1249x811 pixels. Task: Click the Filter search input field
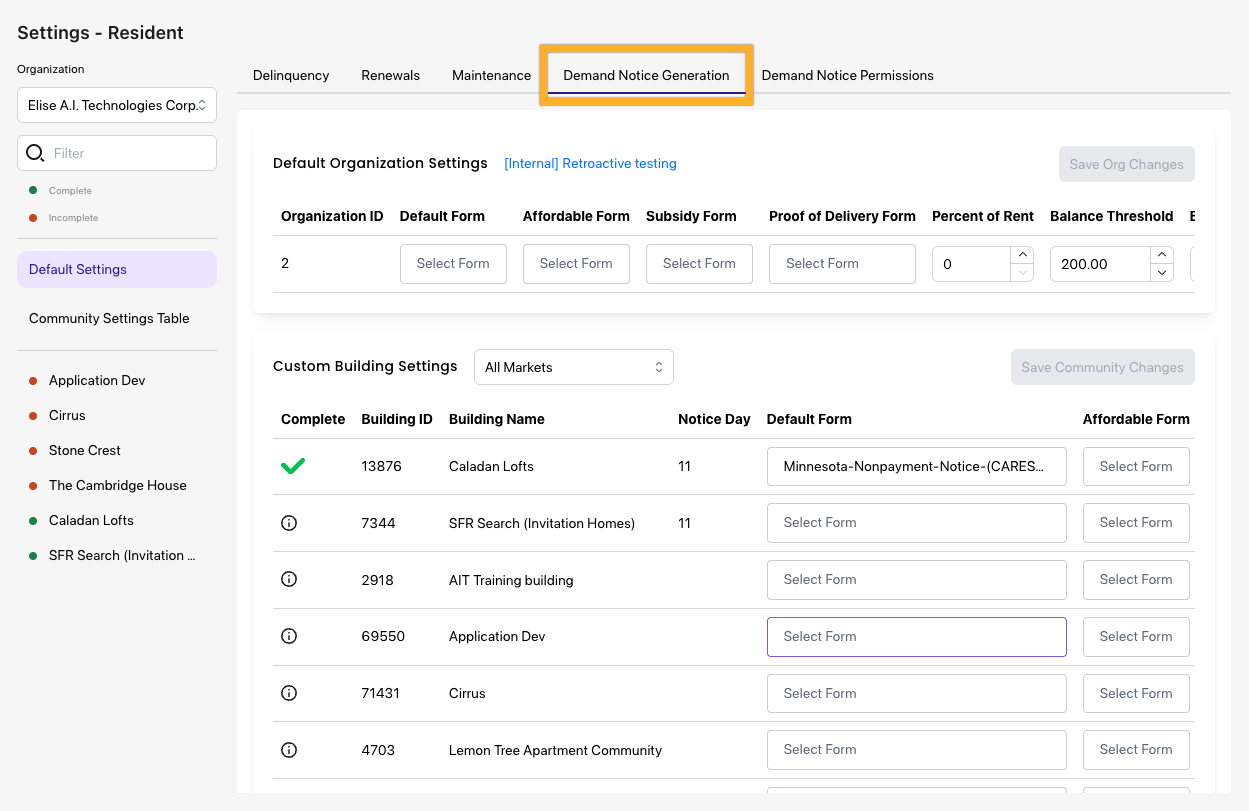117,153
